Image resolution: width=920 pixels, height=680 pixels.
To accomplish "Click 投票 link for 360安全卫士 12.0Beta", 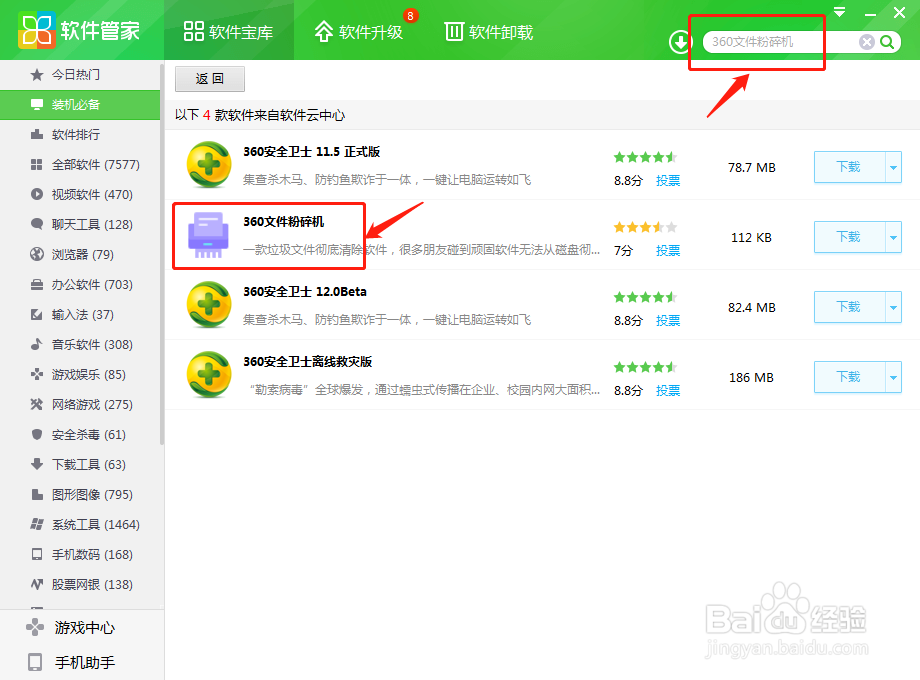I will click(668, 320).
